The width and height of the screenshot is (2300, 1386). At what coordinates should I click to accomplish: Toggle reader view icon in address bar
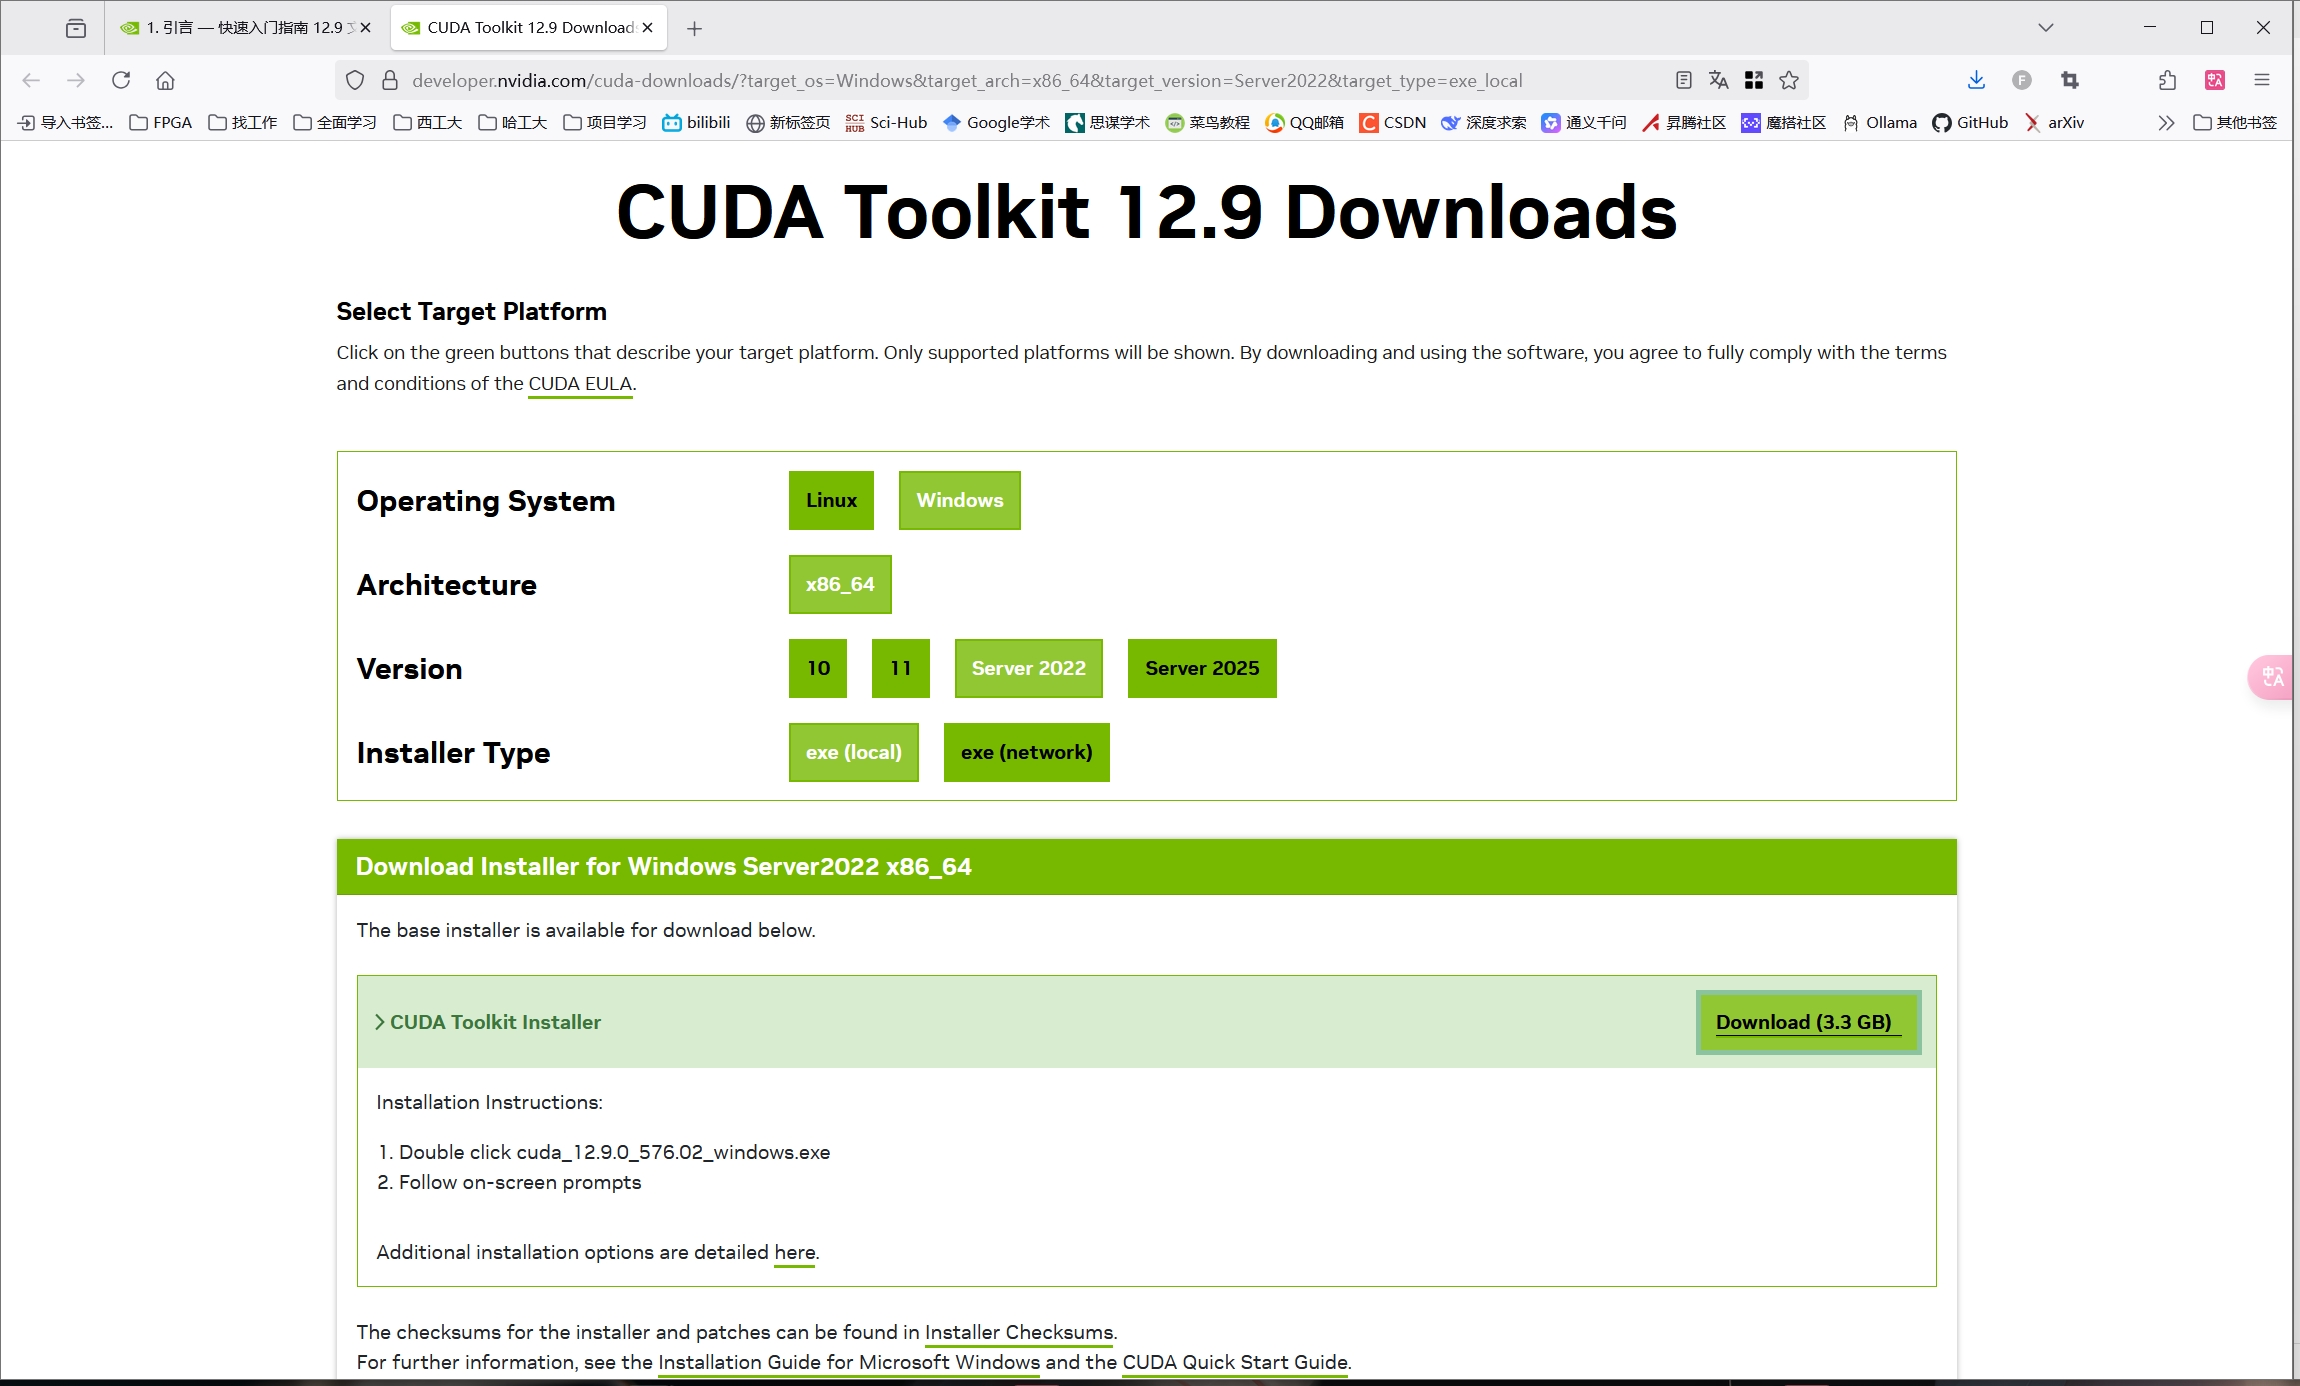pos(1683,80)
